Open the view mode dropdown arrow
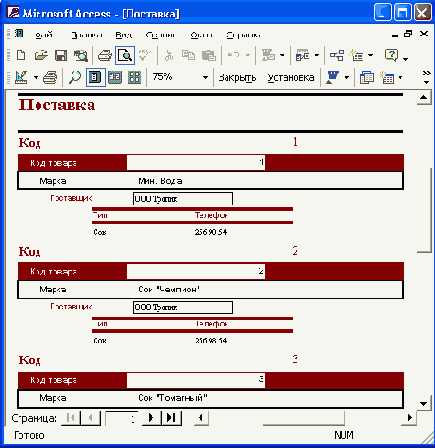This screenshot has width=435, height=448. (x=36, y=78)
